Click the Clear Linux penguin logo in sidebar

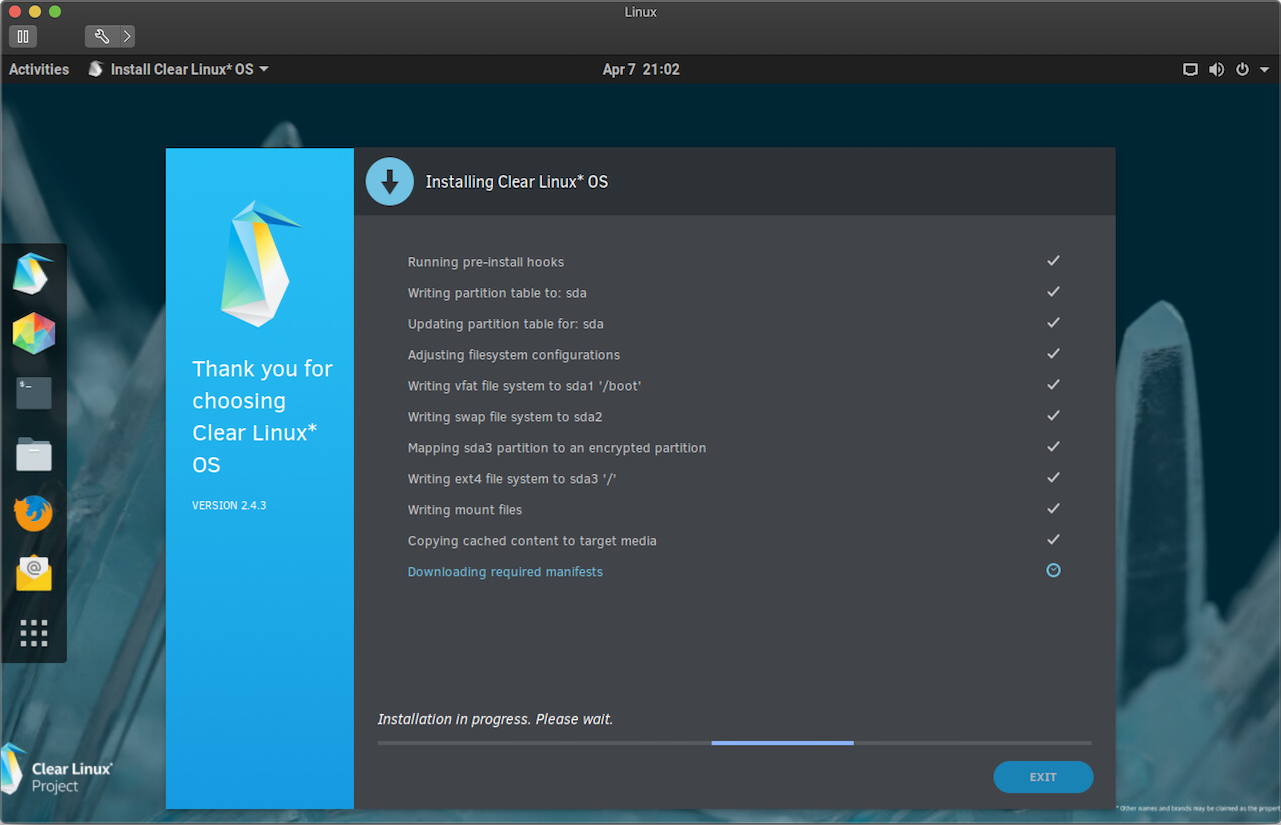click(259, 263)
